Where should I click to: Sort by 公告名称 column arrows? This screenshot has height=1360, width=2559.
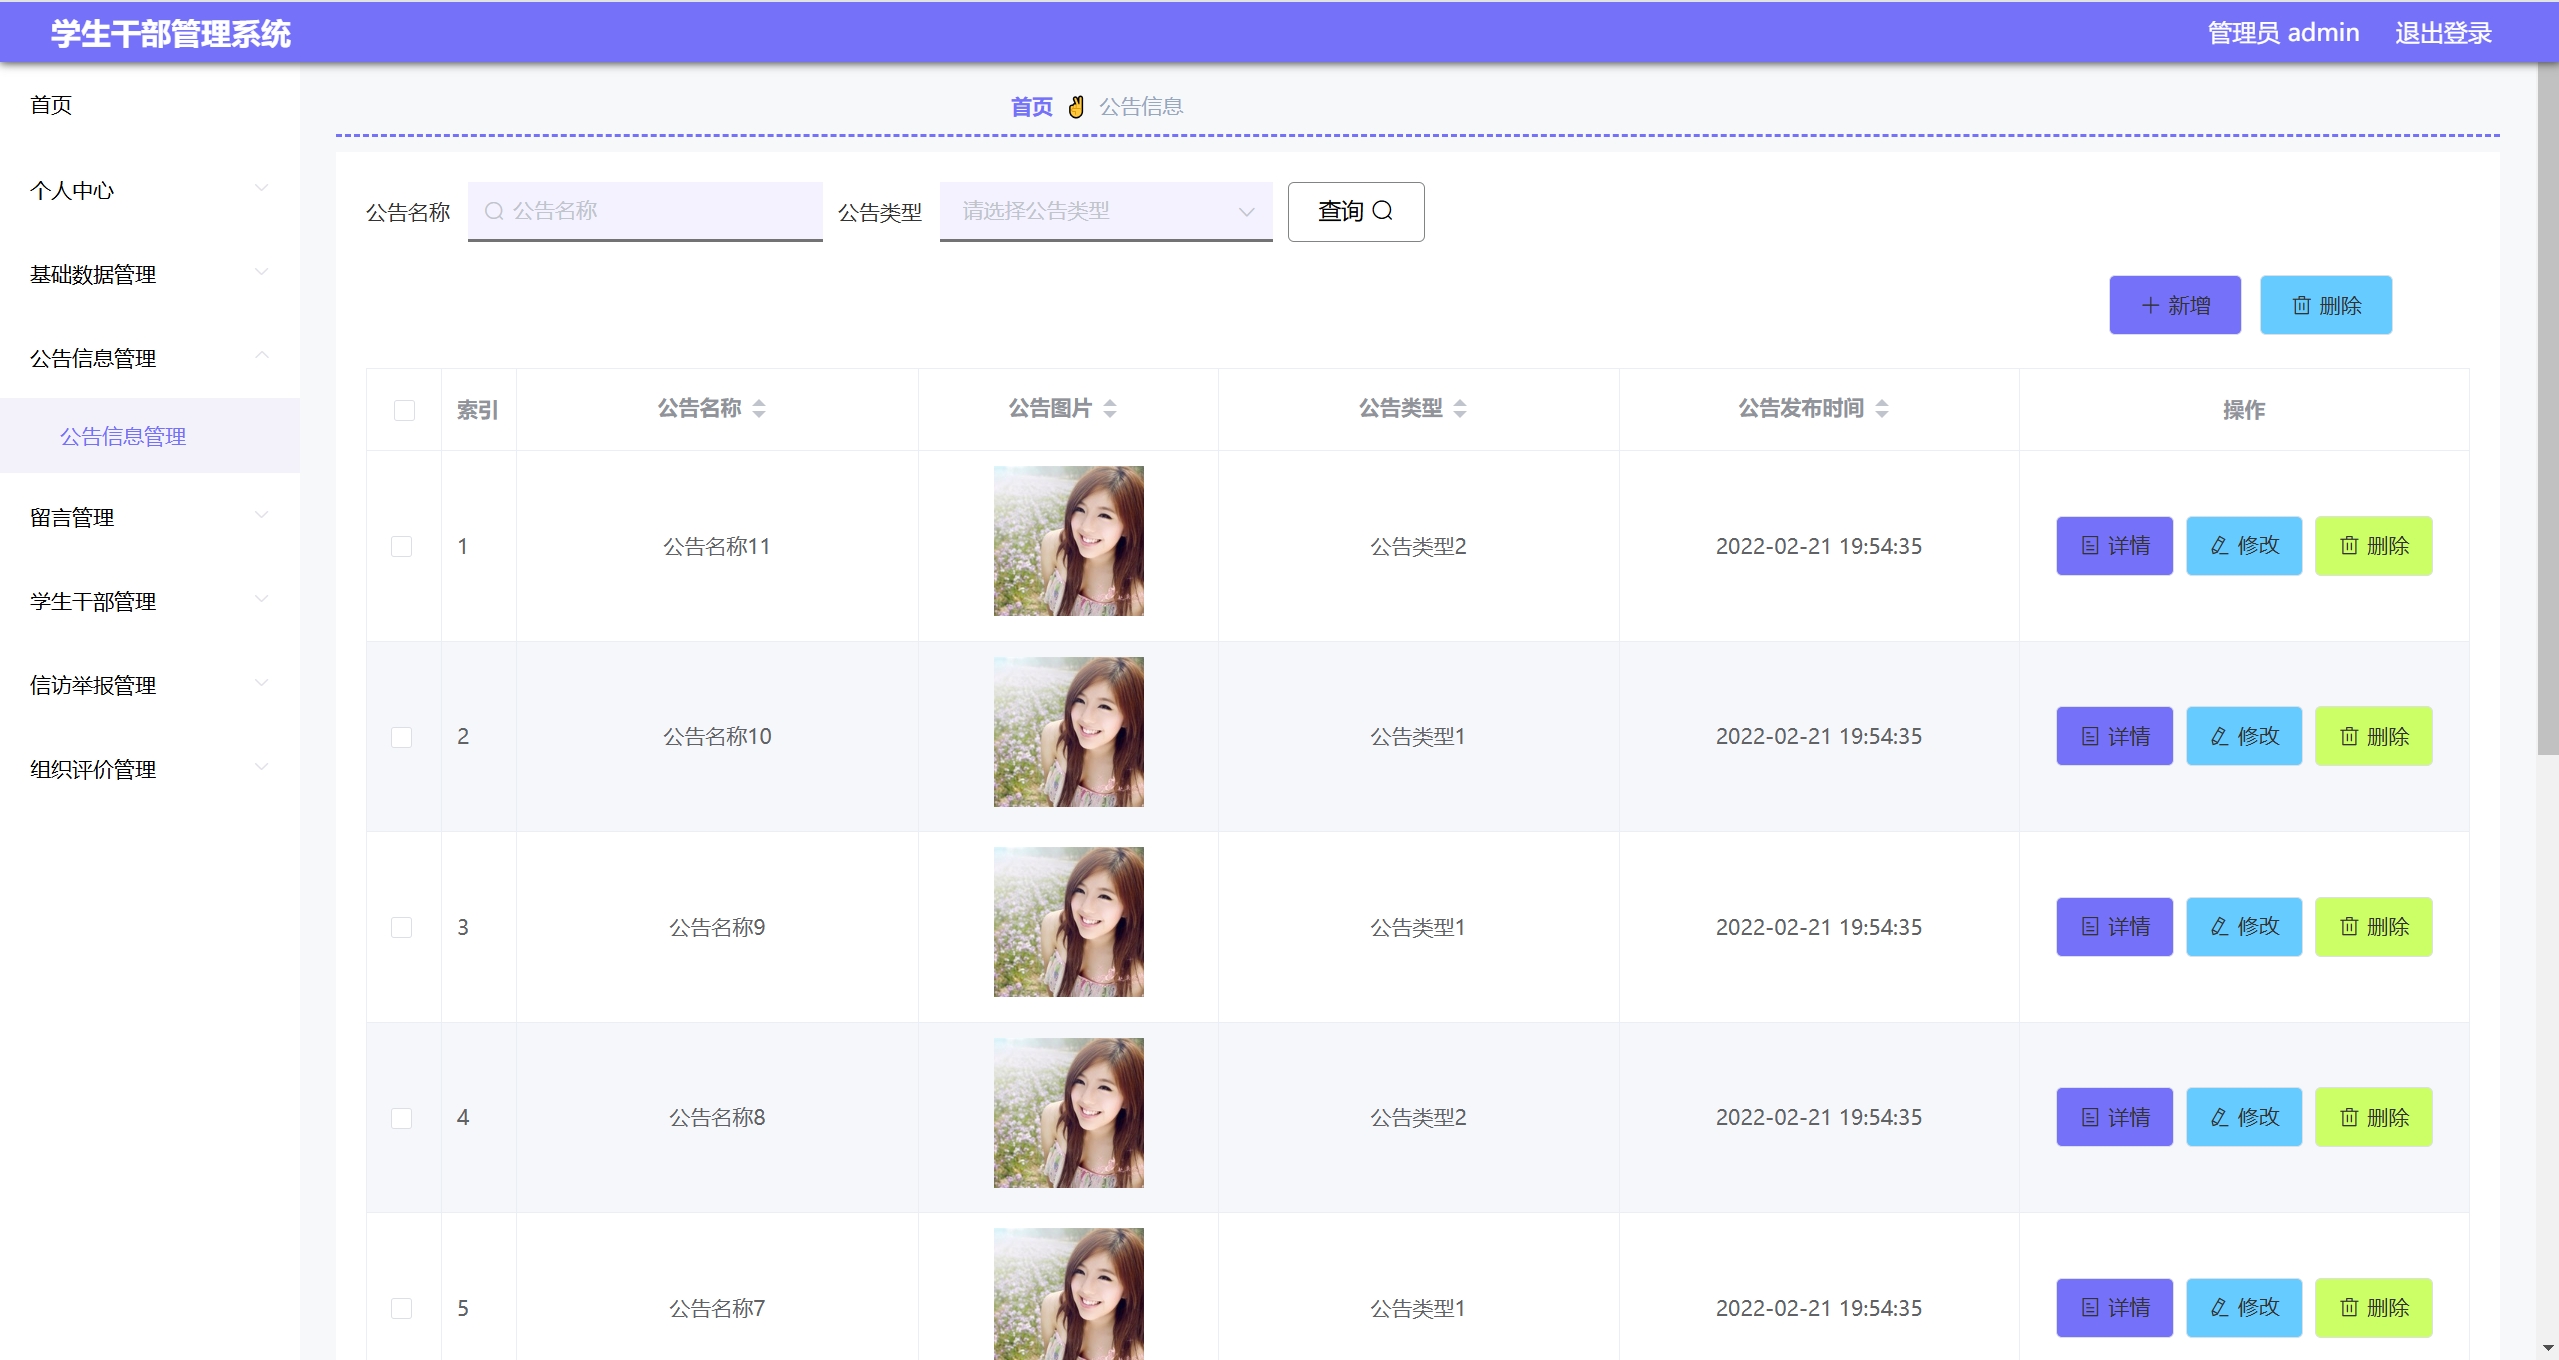point(759,408)
